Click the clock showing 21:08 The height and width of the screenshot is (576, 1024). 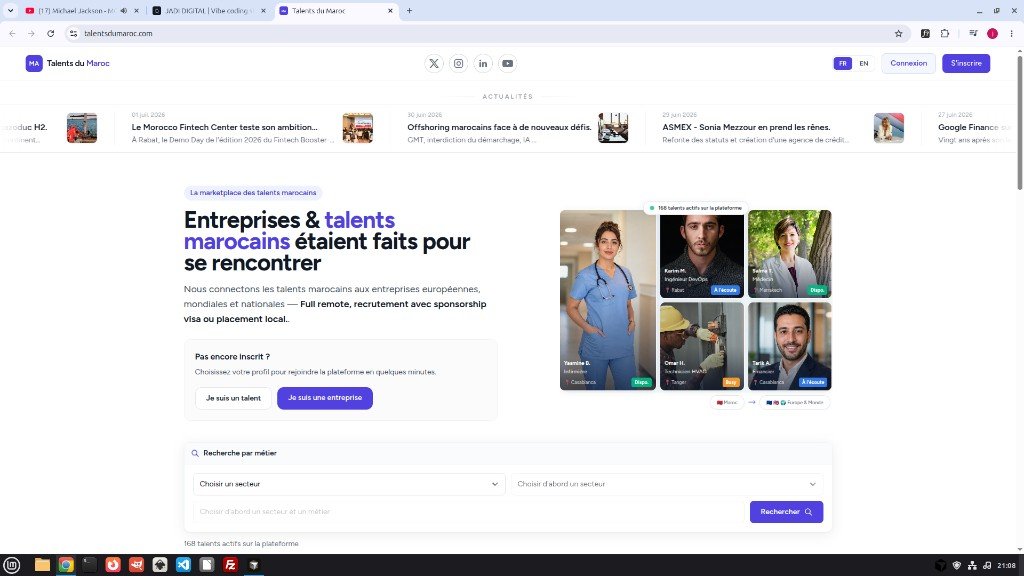(1006, 566)
